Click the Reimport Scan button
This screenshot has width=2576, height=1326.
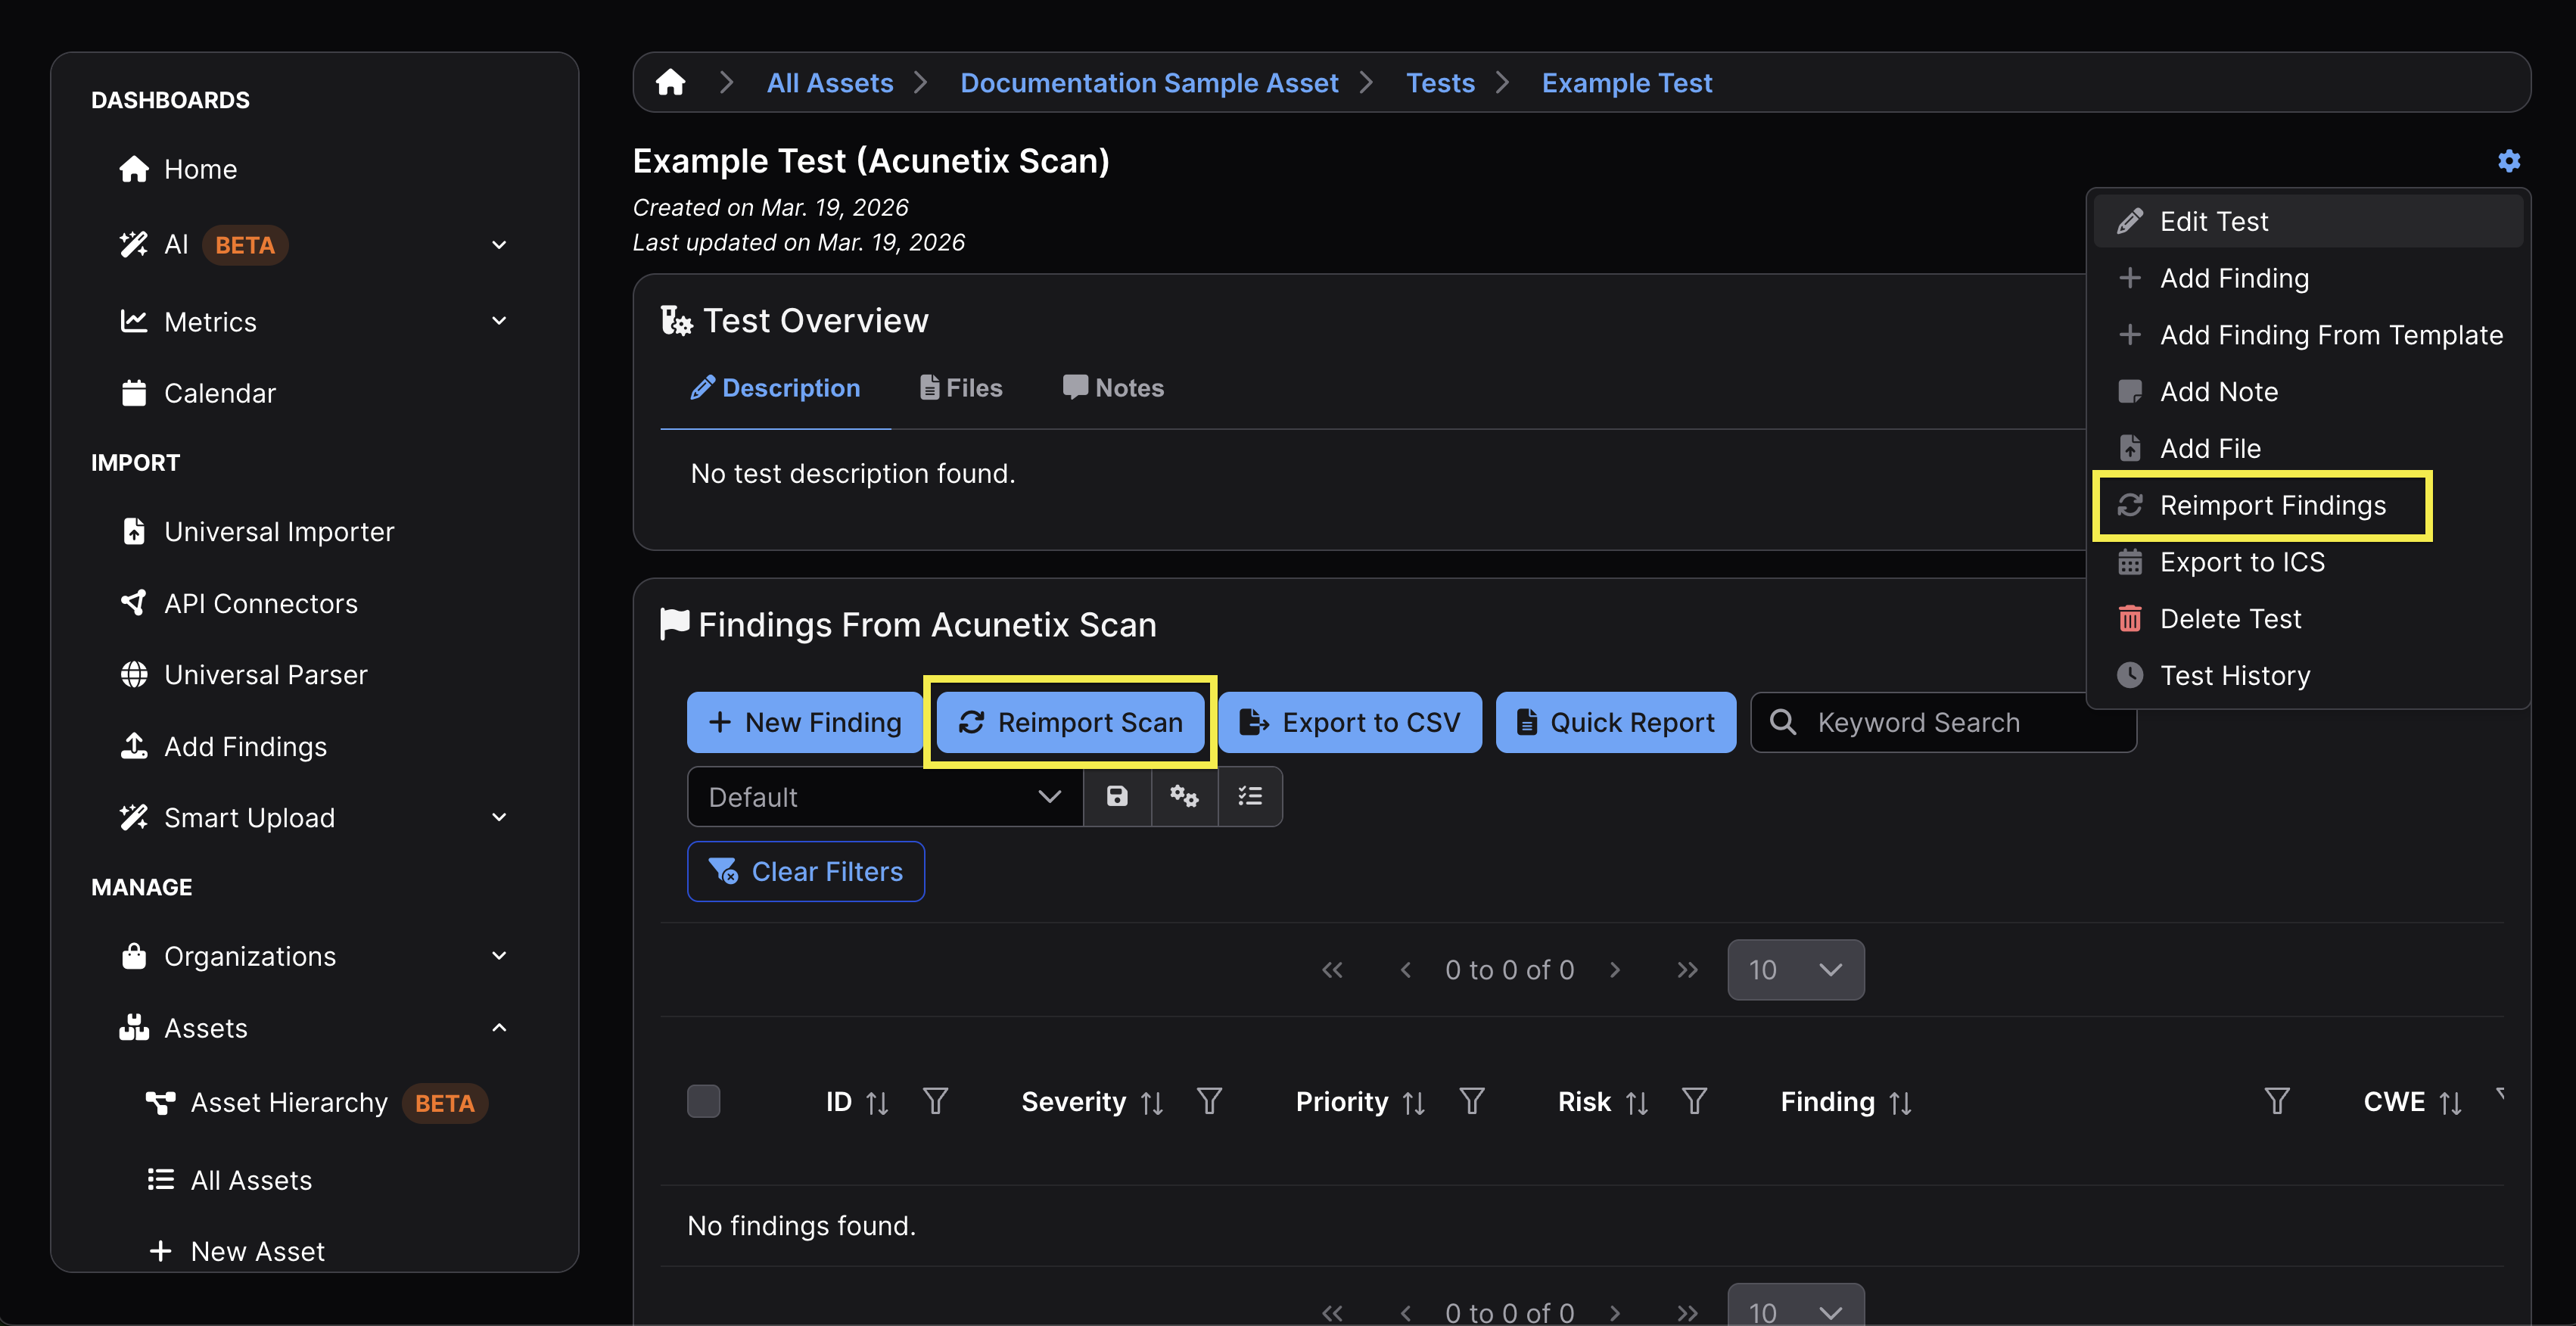[1070, 722]
